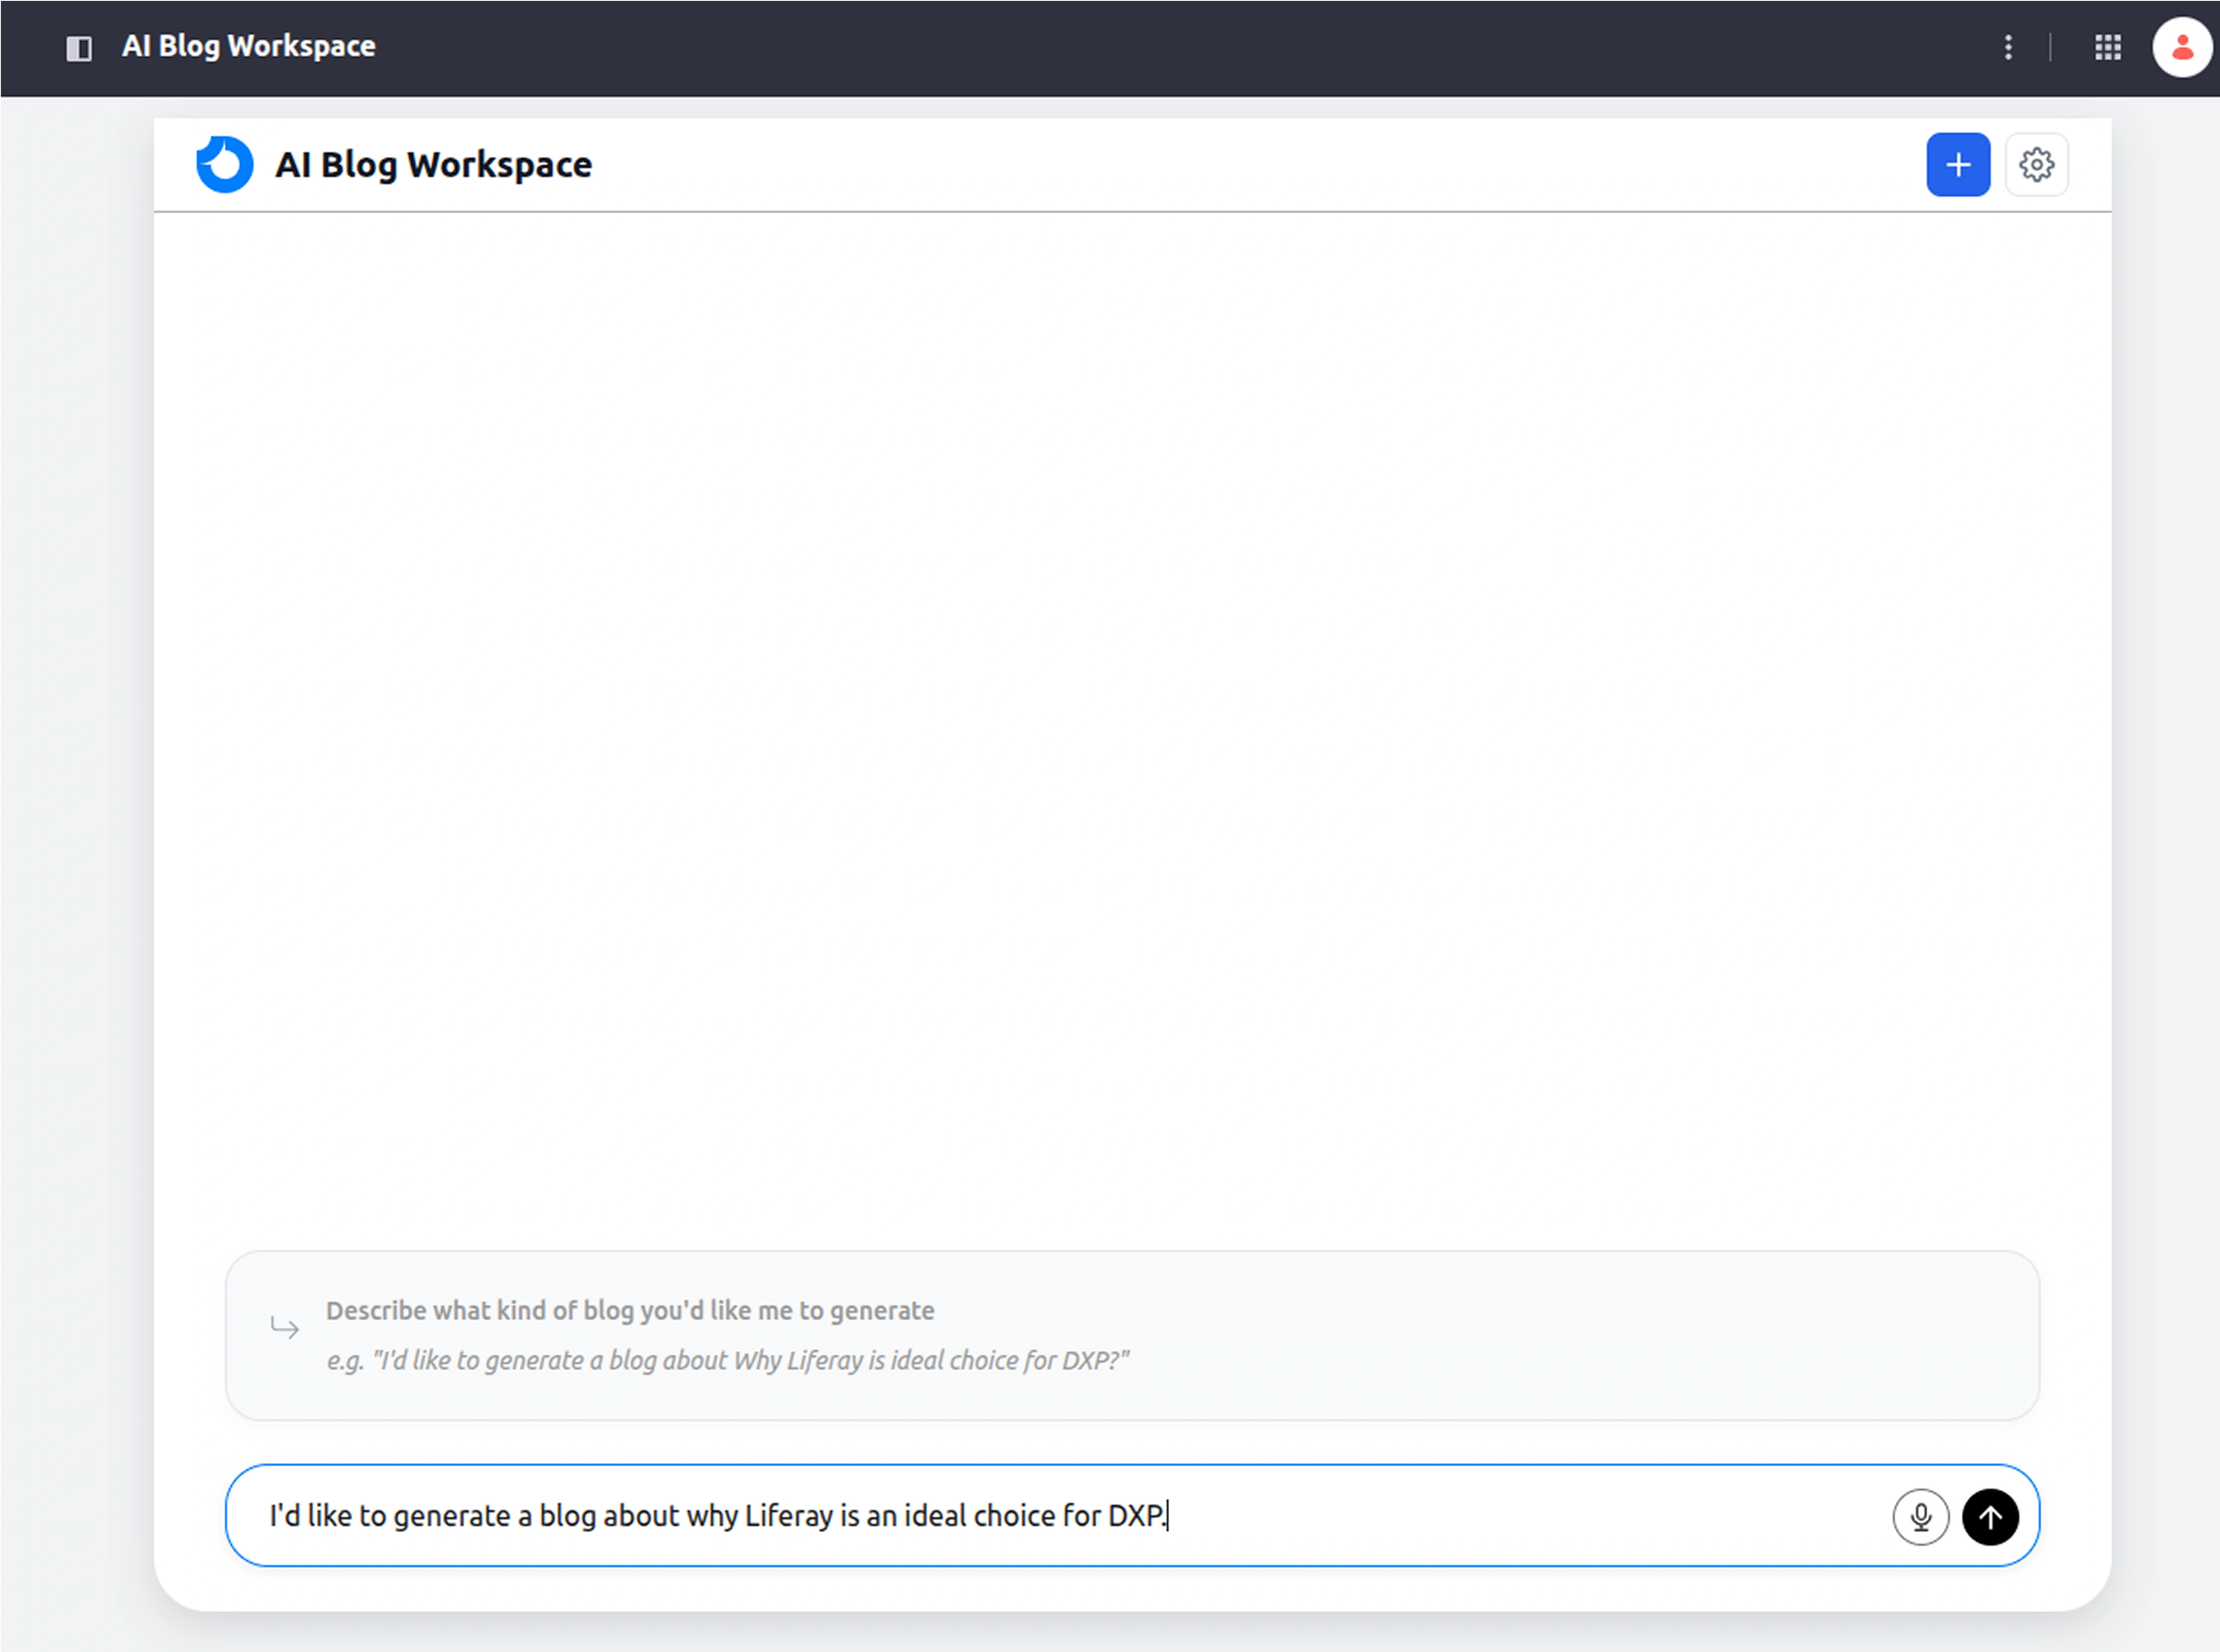Start a new blog with plus button

pyautogui.click(x=1958, y=164)
